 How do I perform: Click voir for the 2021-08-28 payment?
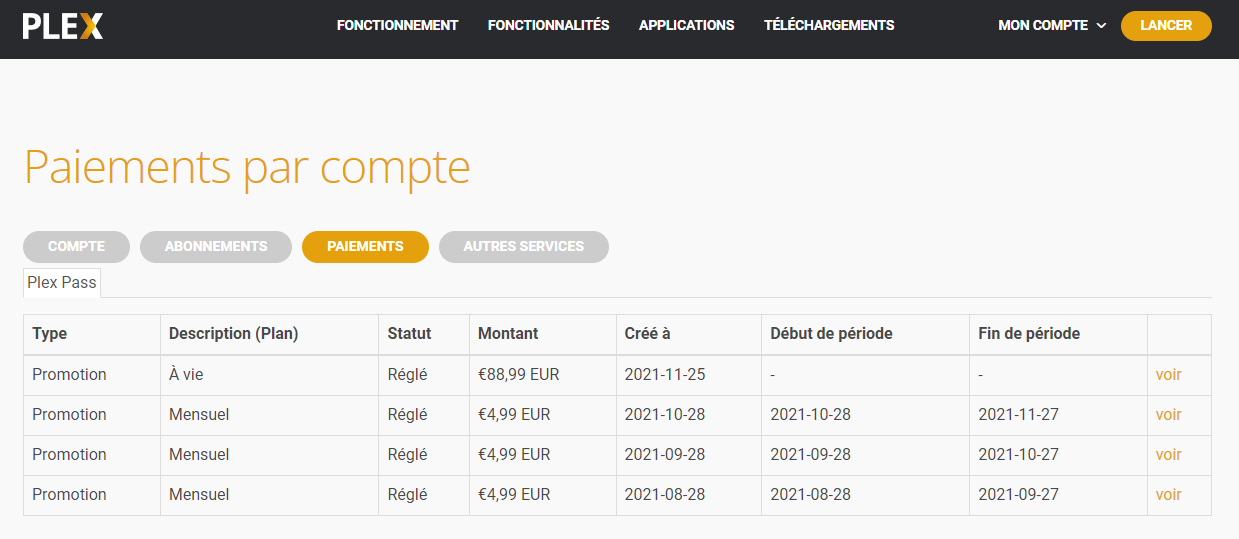click(1168, 495)
